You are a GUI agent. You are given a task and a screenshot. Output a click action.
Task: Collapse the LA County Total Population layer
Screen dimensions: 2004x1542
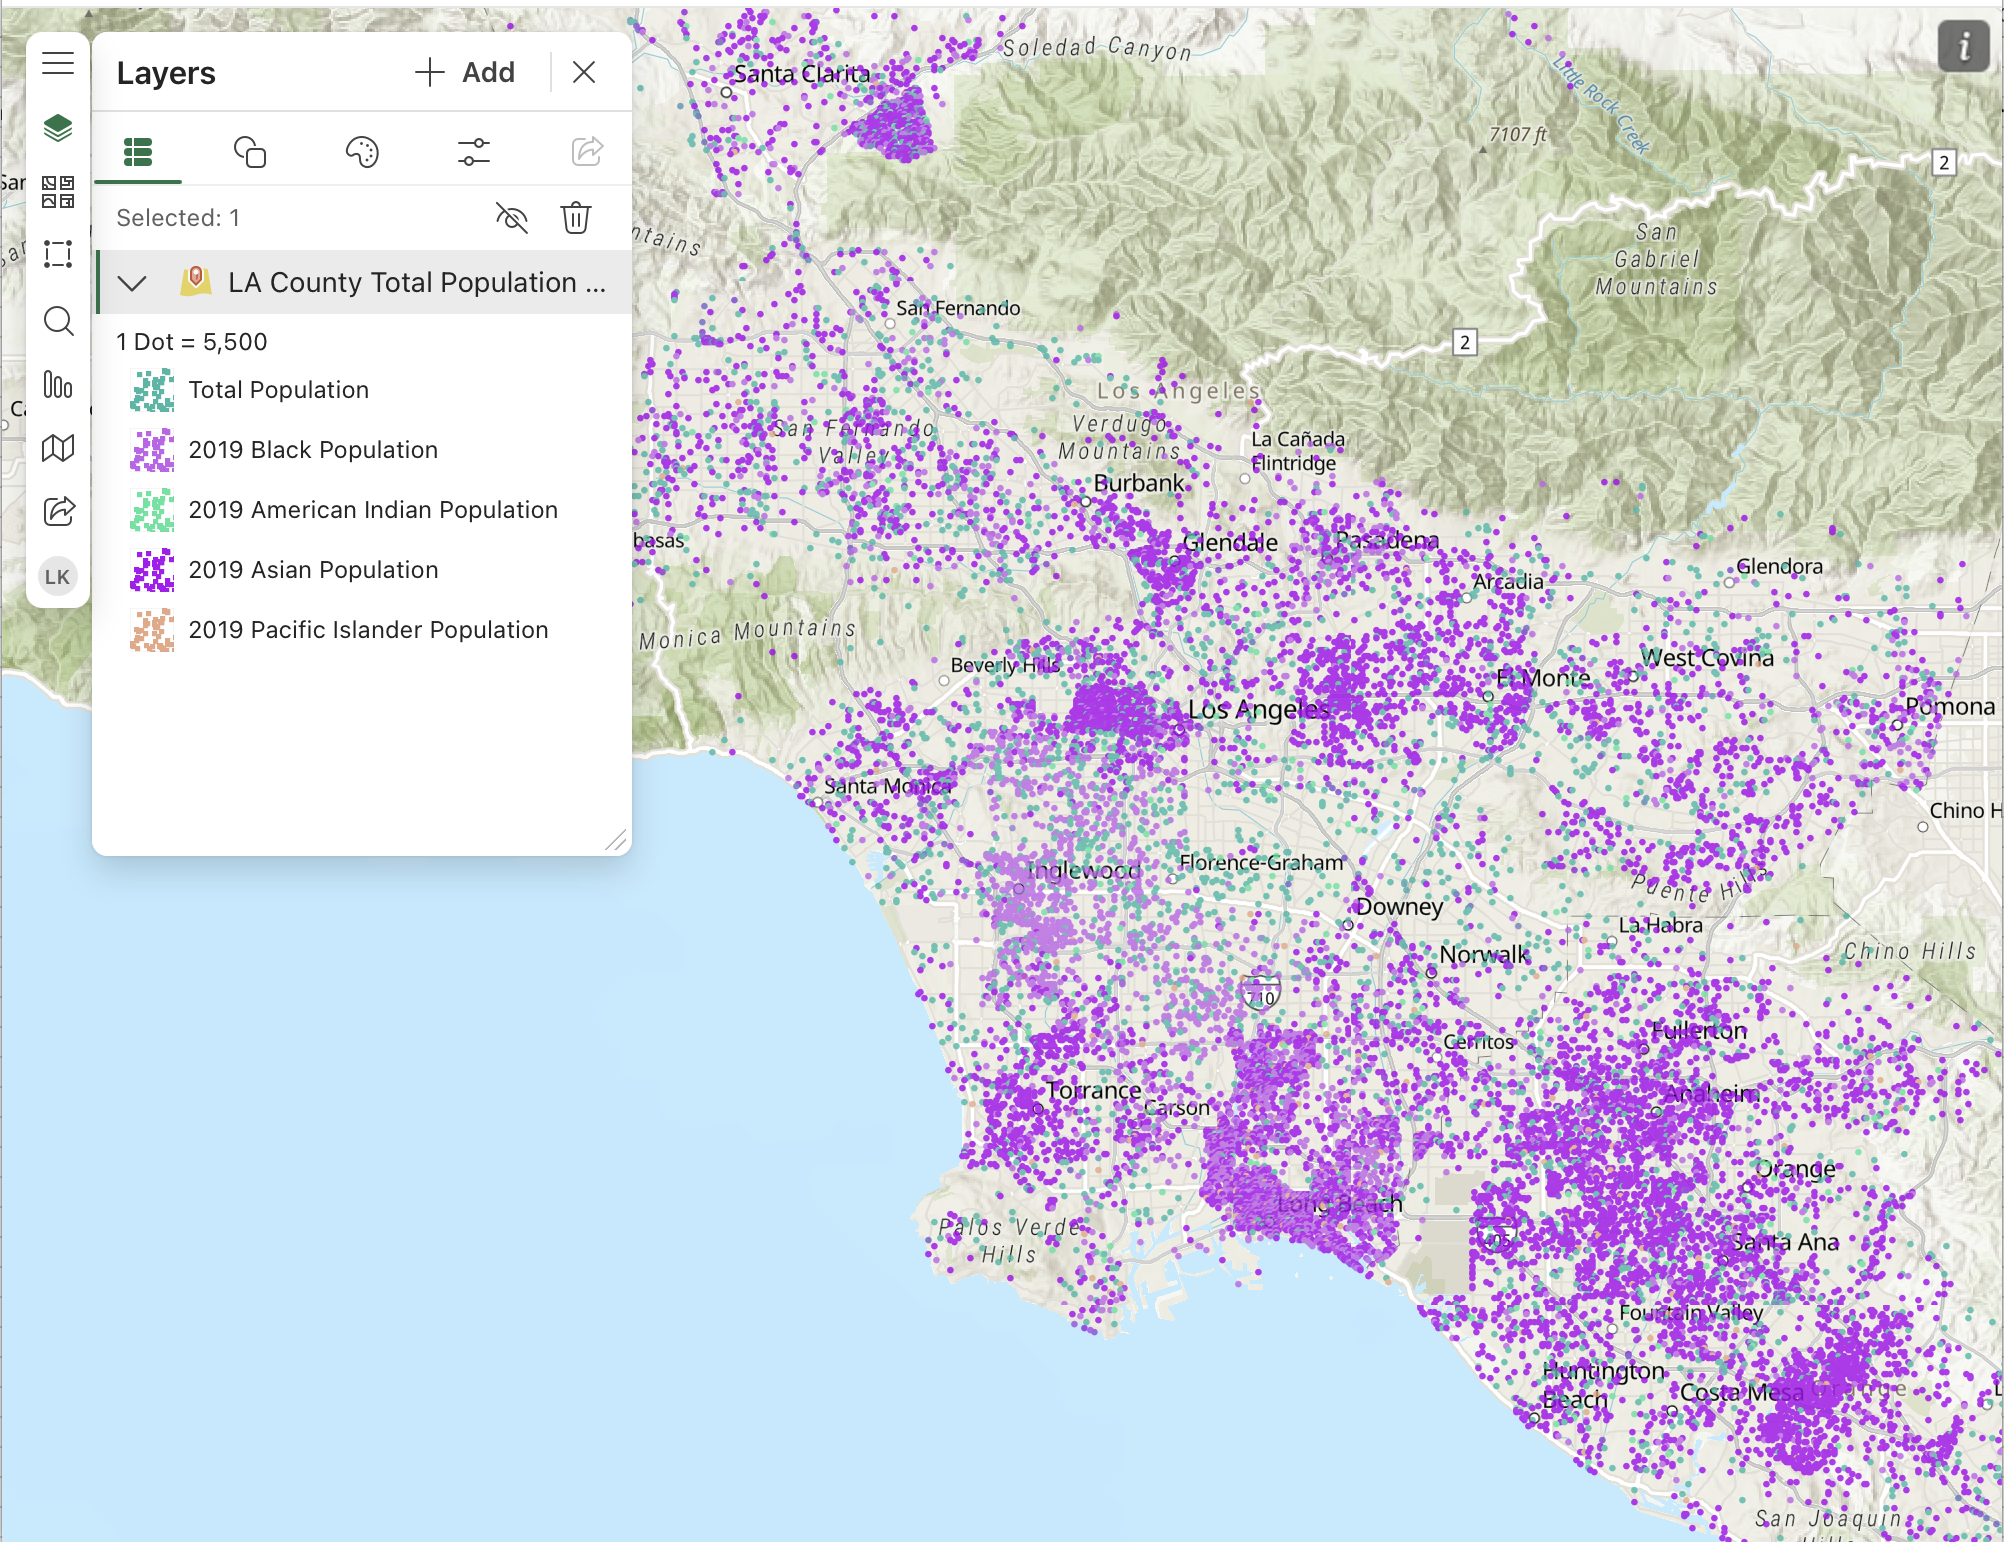(x=131, y=282)
